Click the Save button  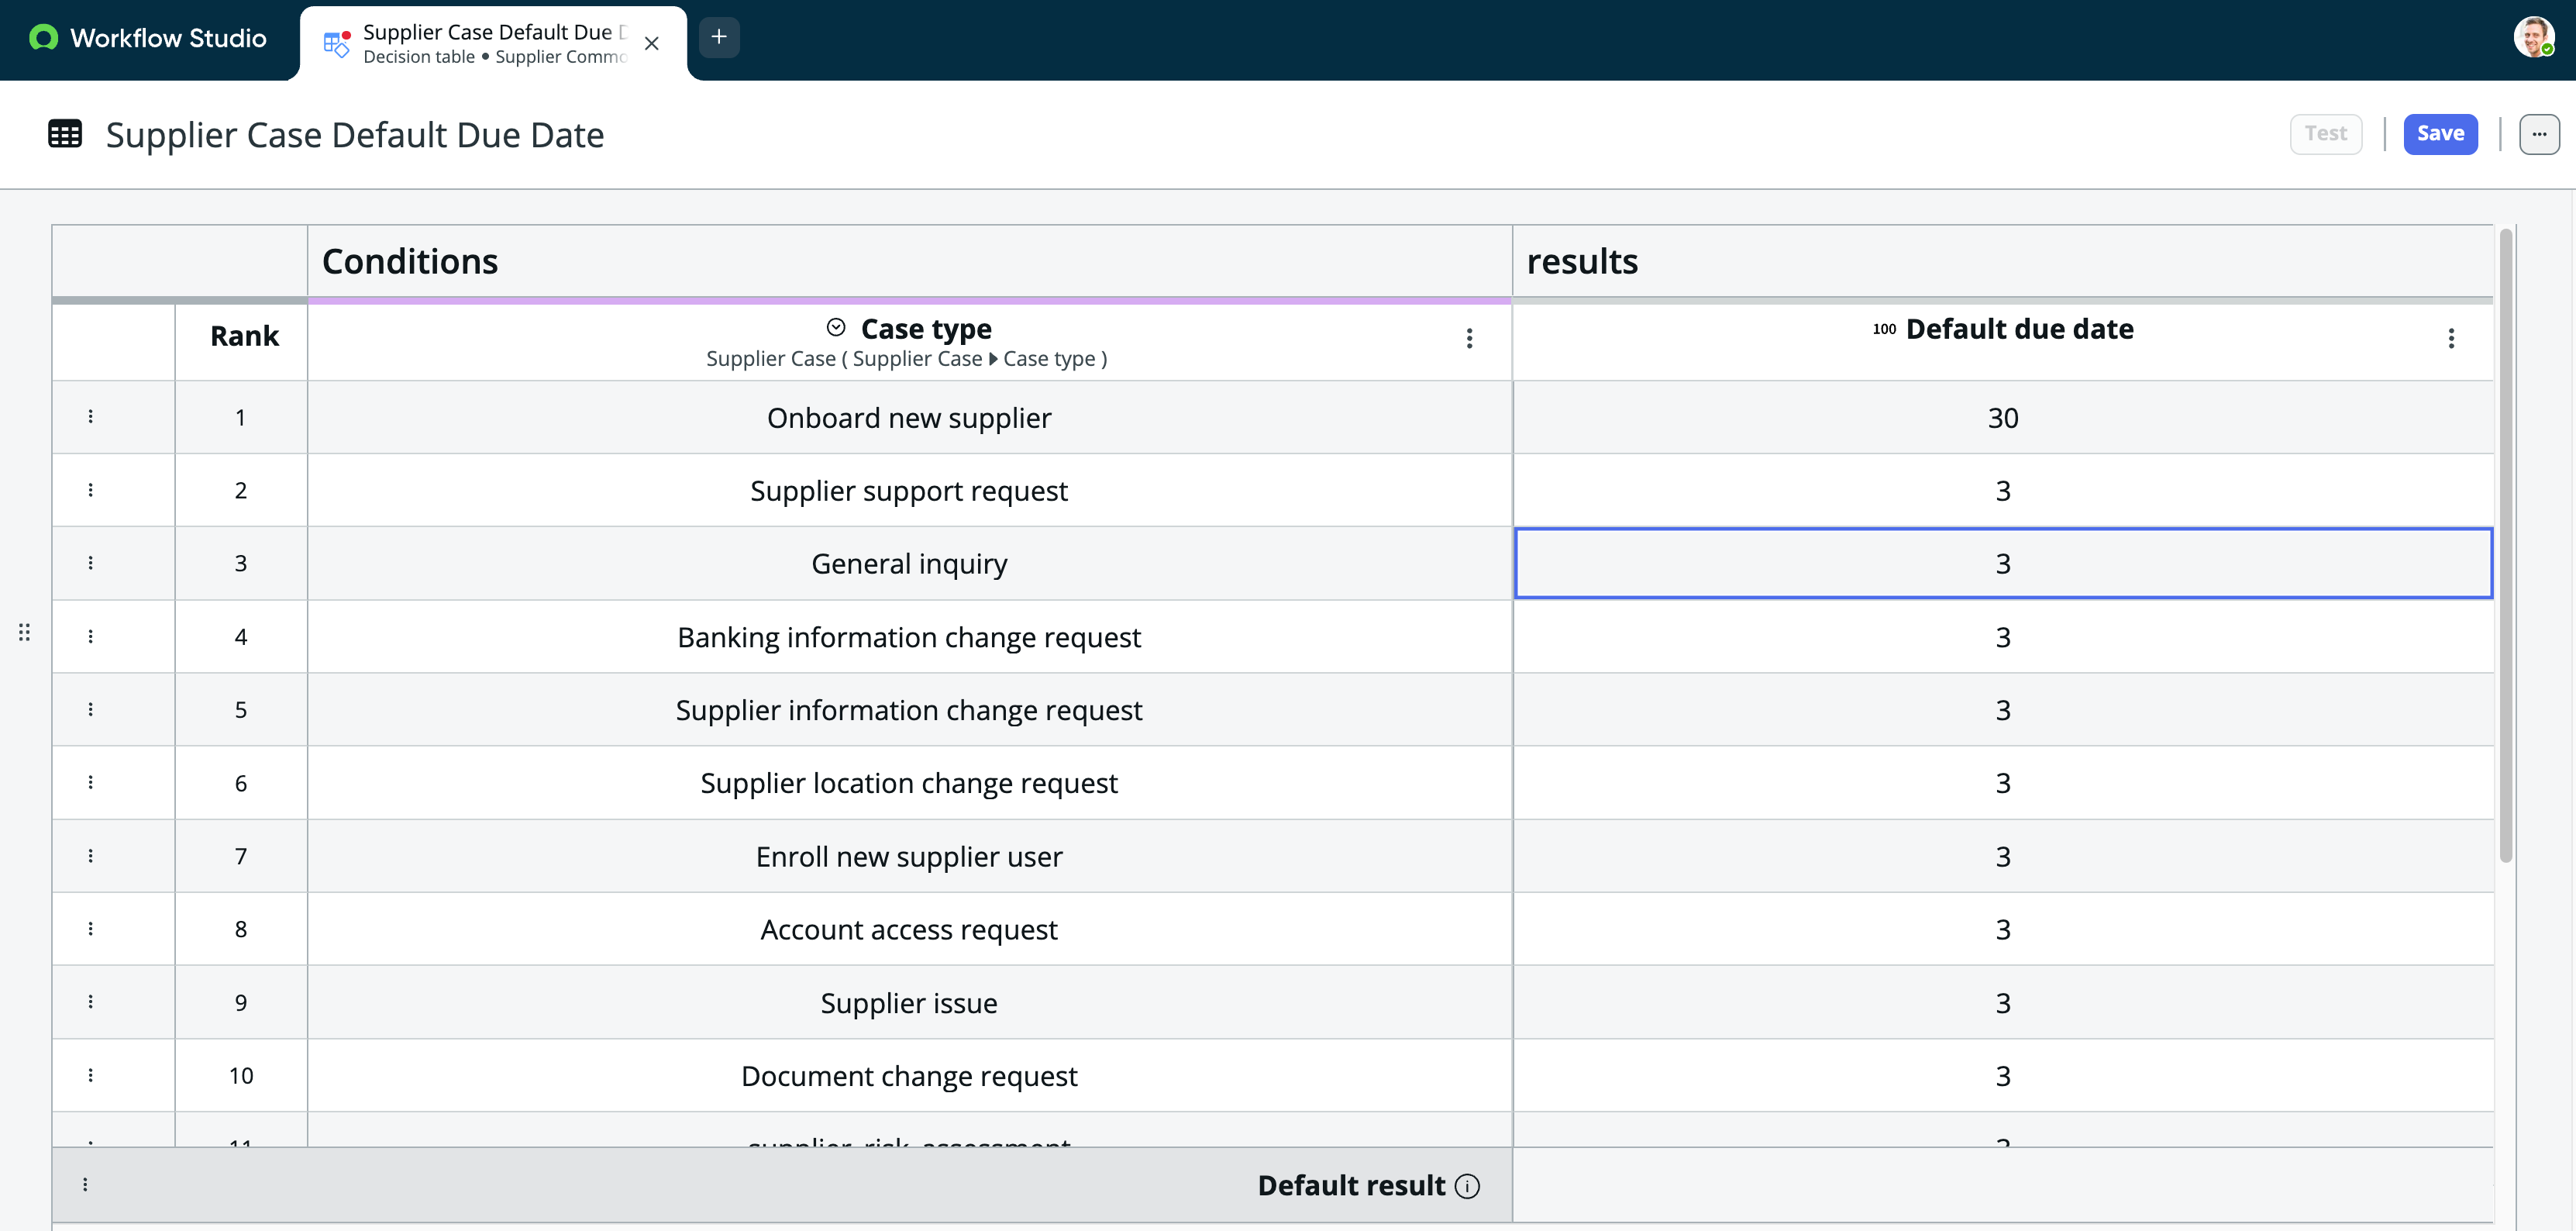tap(2440, 134)
